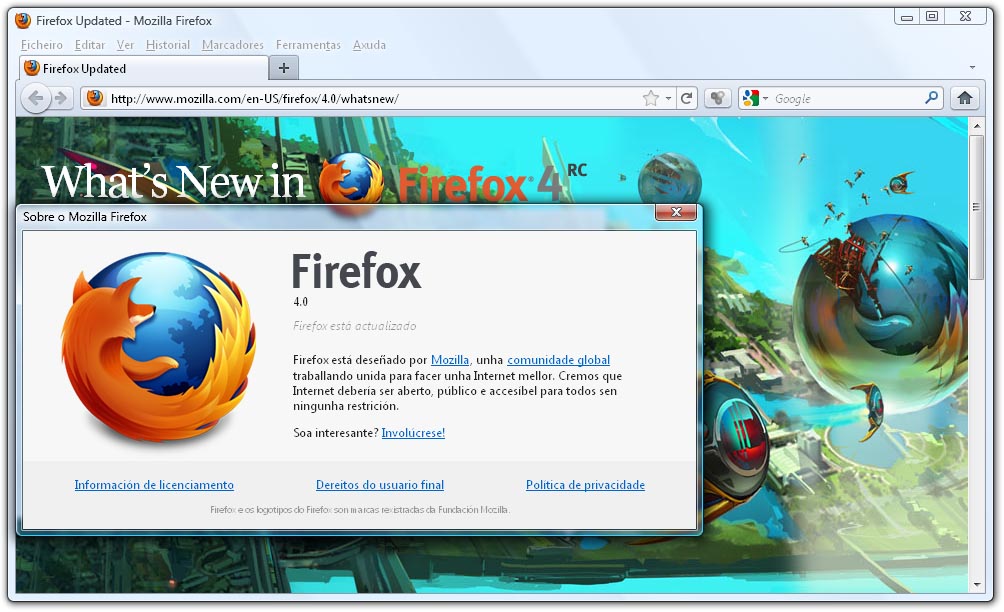Open the Historial menu
This screenshot has height=612, width=1004.
(x=168, y=45)
